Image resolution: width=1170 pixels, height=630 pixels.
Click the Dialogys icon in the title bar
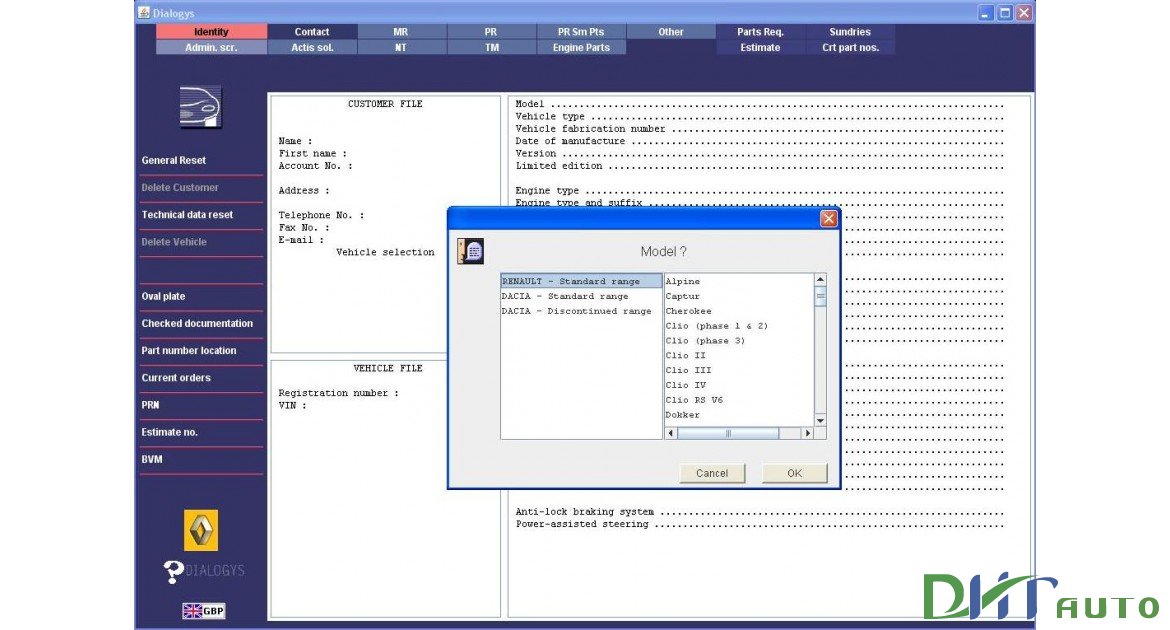click(142, 13)
